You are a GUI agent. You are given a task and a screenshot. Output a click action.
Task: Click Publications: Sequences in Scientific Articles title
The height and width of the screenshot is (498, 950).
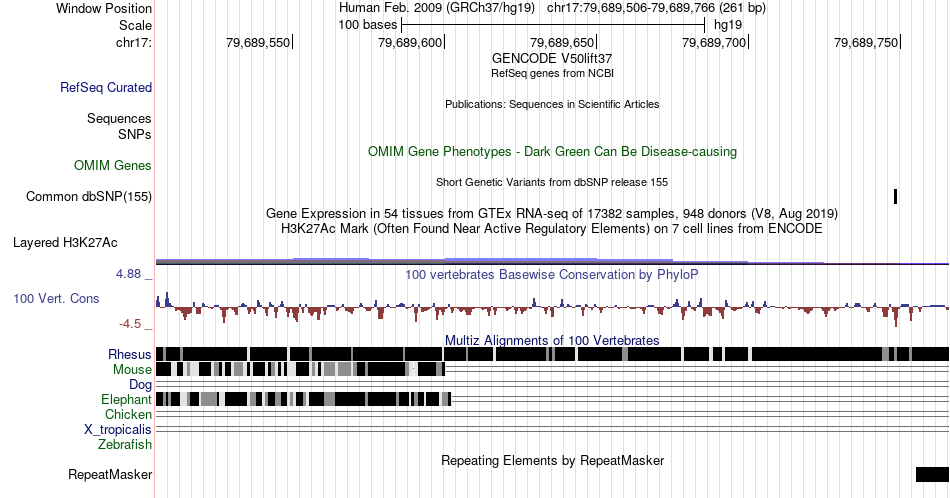(552, 104)
